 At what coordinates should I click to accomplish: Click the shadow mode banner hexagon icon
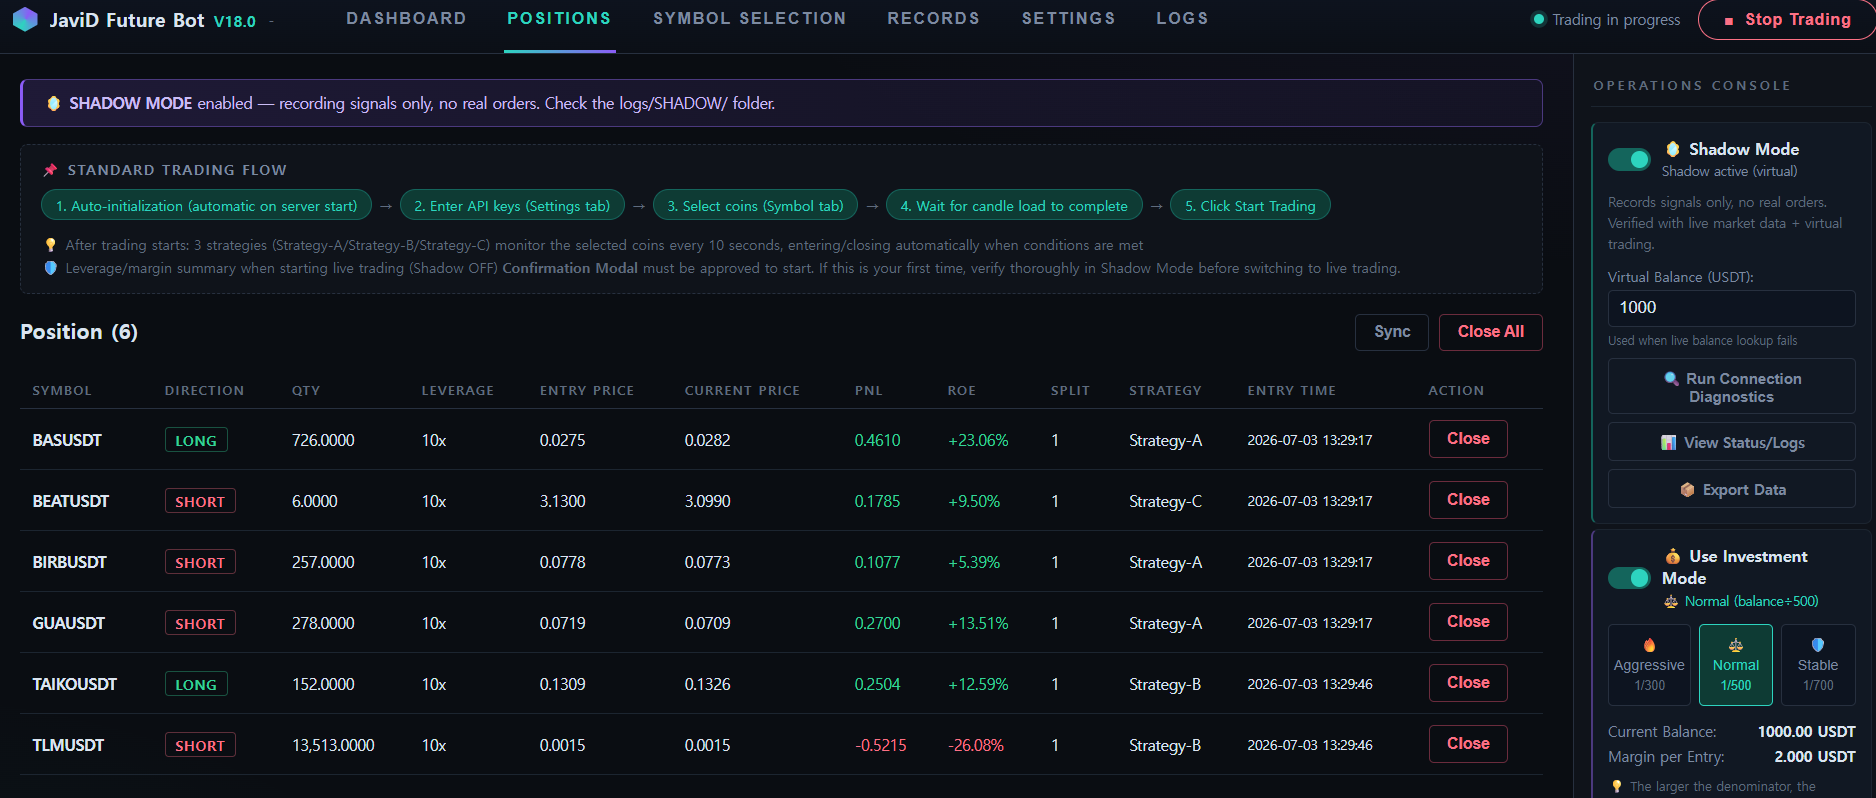[54, 104]
